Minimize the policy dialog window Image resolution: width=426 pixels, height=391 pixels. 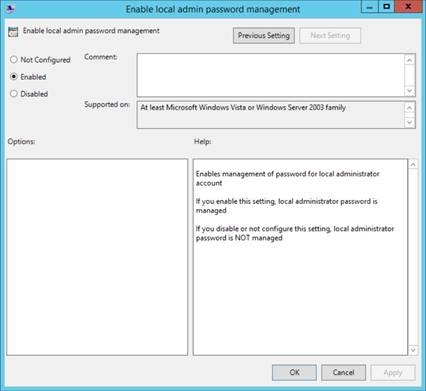369,7
